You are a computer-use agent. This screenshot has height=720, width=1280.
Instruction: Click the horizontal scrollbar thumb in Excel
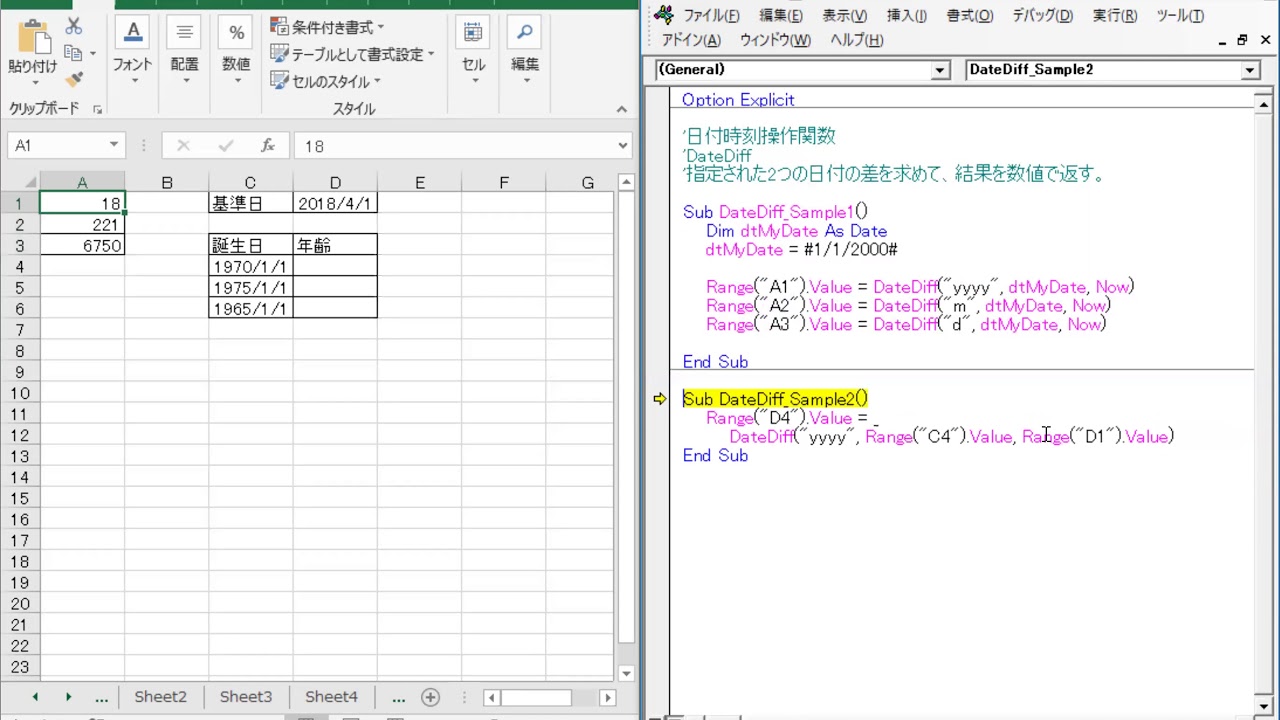coord(537,697)
